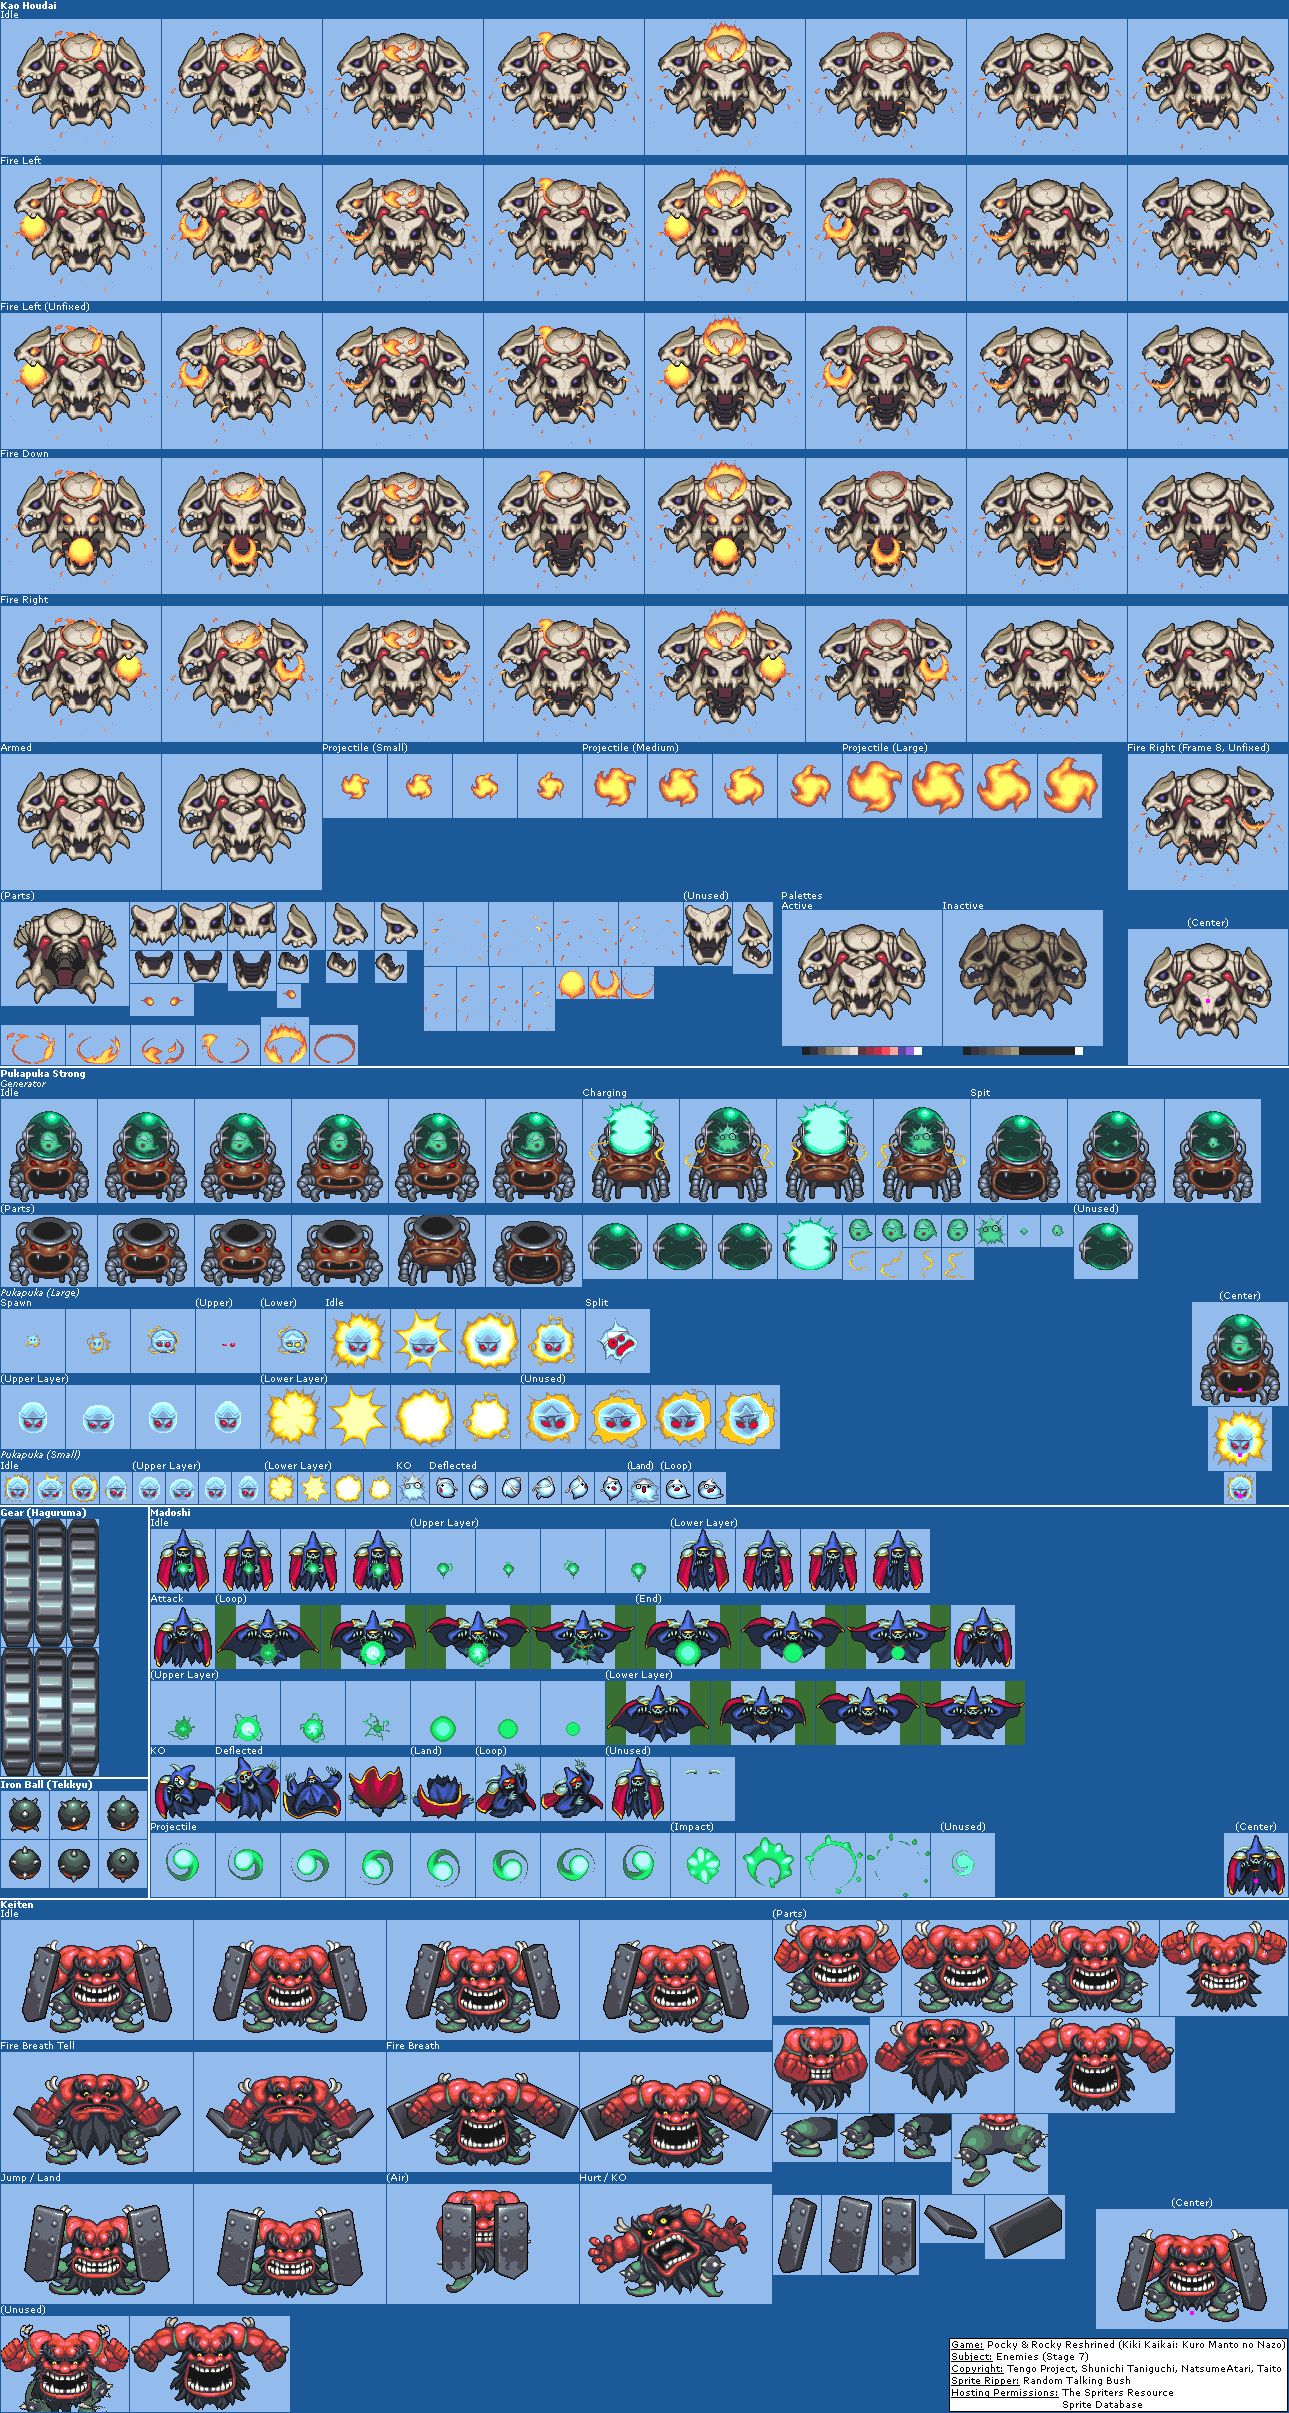Click the headless Kao Houdai body part sprite
Screen dimensions: 1289x2413
(65, 954)
